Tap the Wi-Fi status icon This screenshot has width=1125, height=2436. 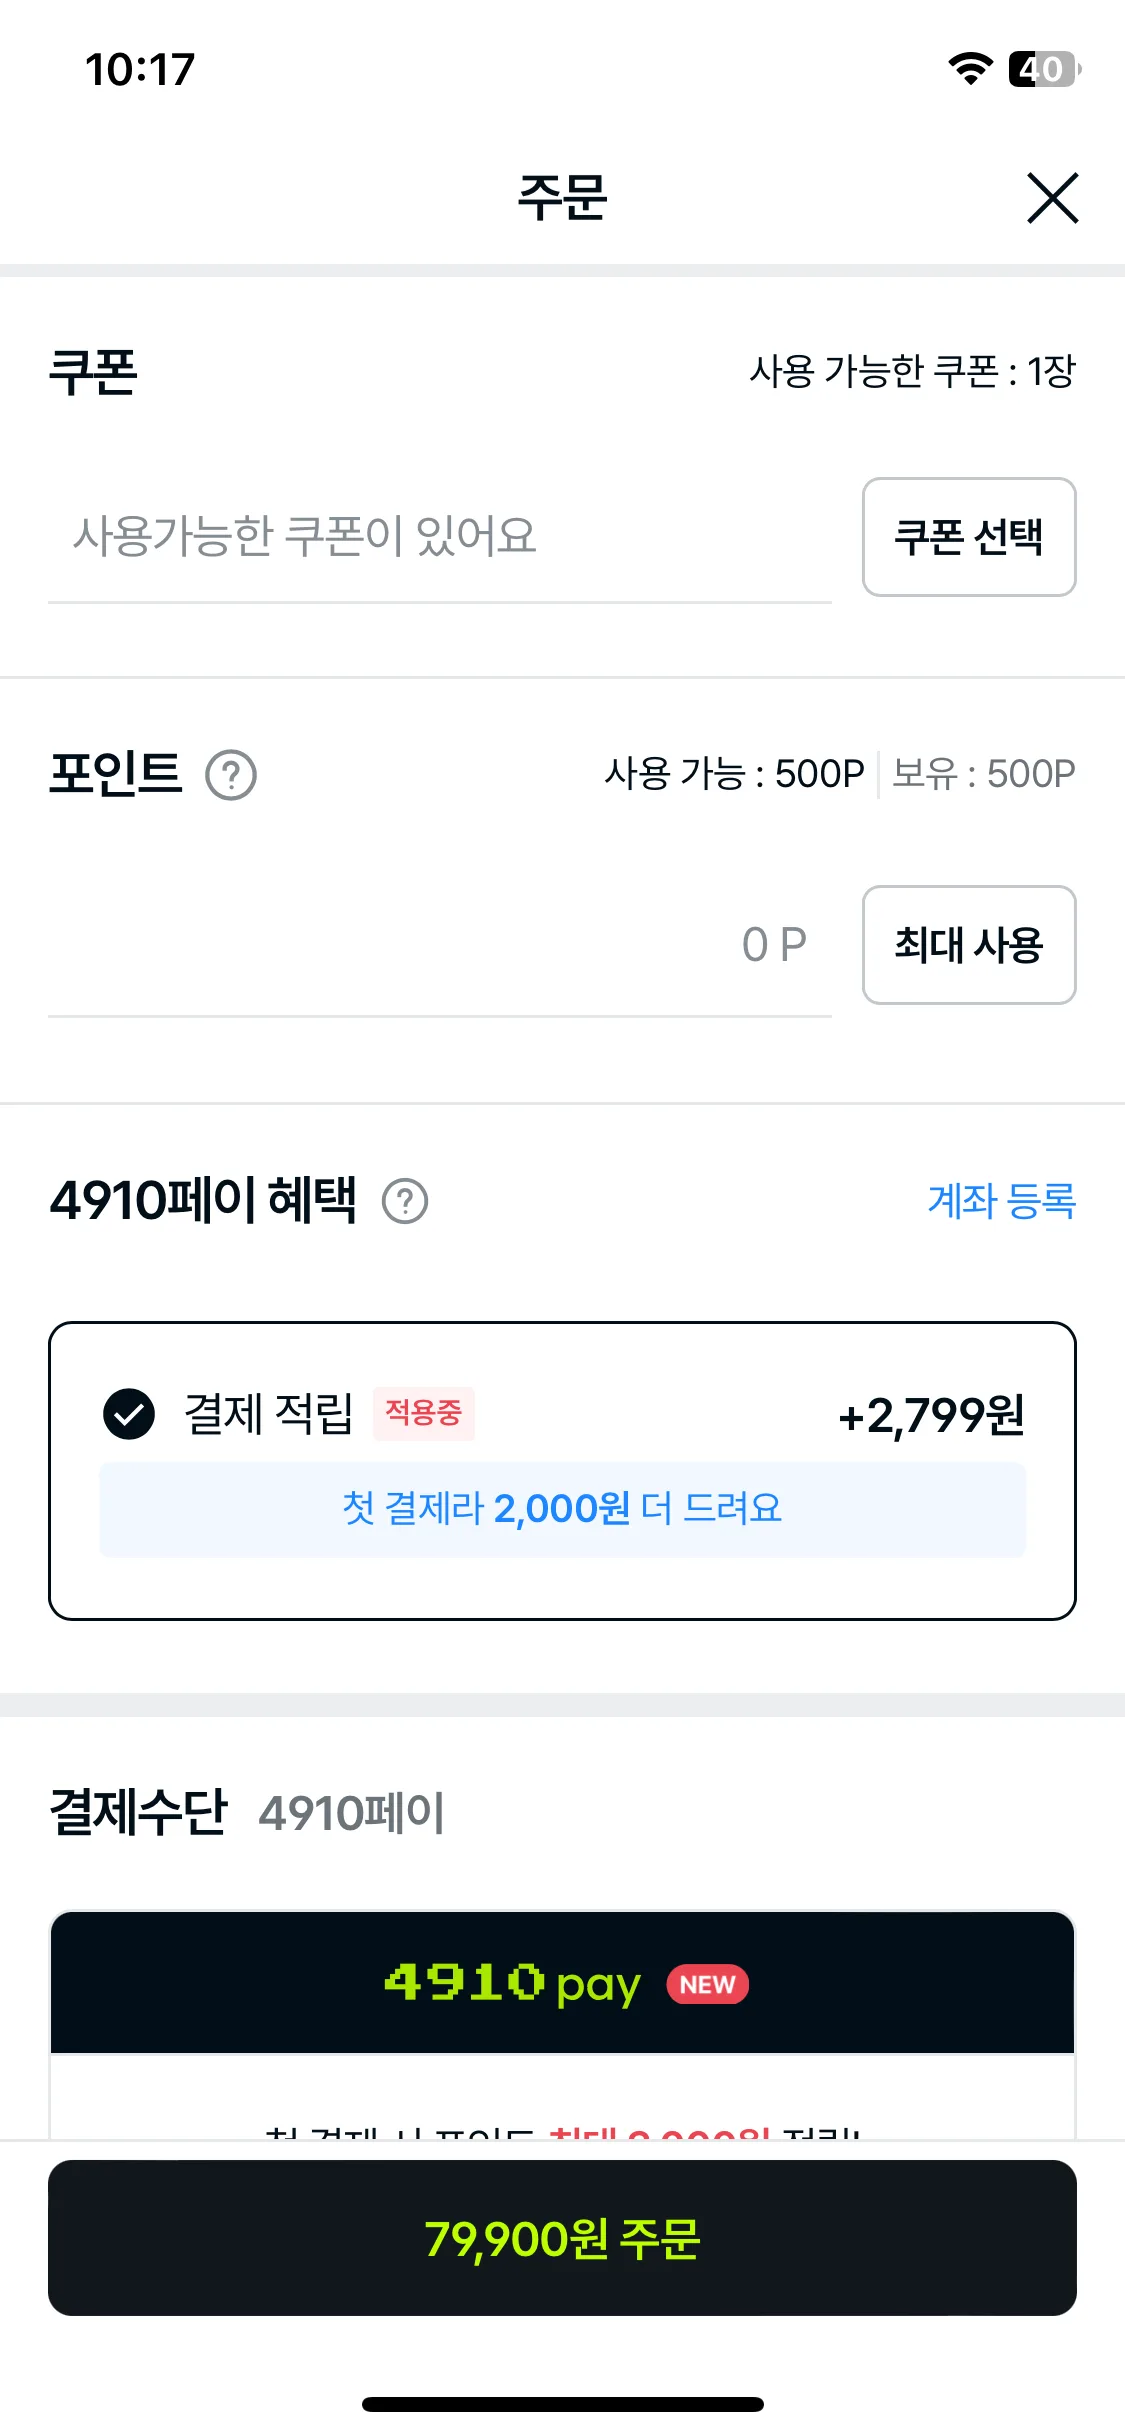point(970,68)
